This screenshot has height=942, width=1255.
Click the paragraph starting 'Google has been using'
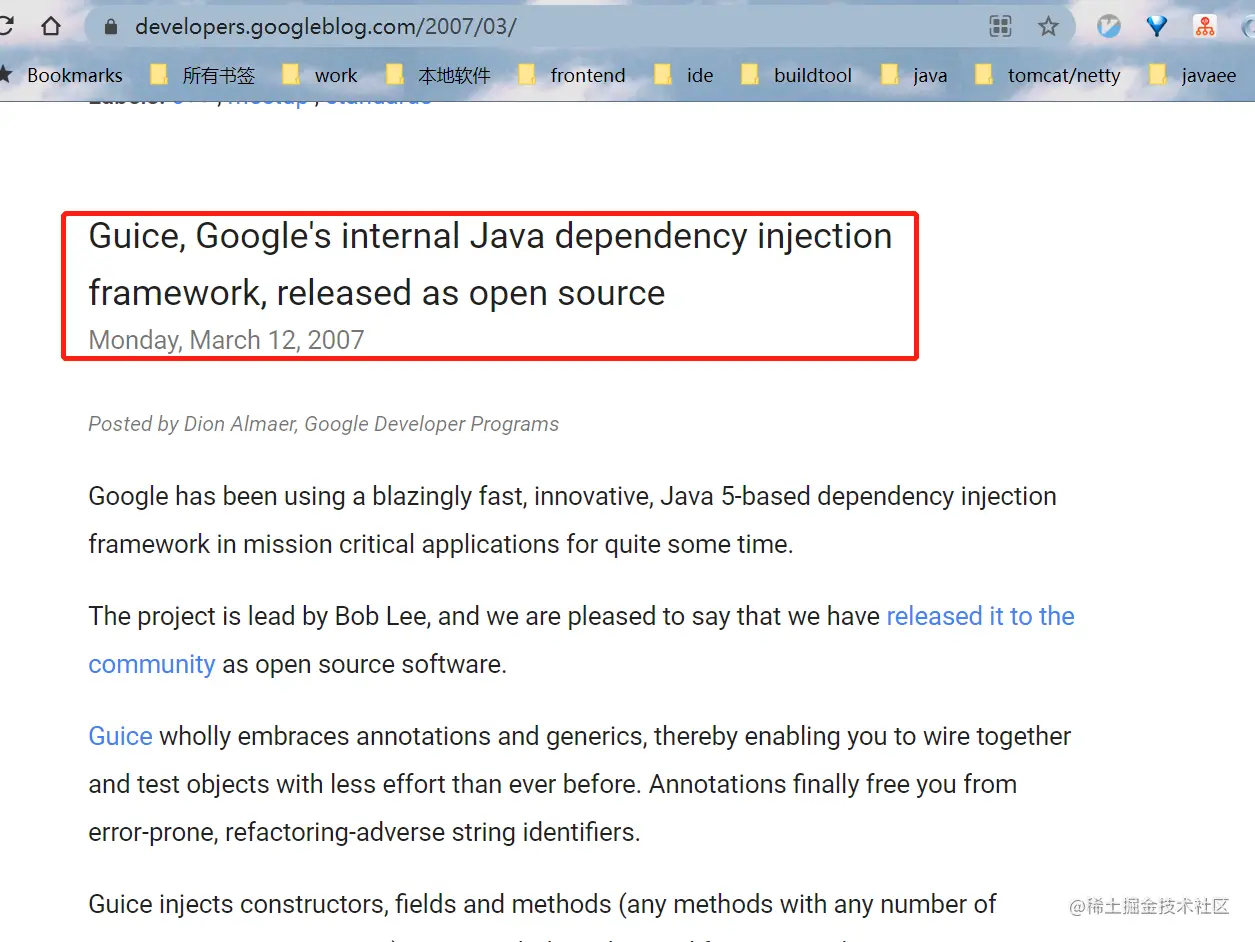(x=572, y=520)
